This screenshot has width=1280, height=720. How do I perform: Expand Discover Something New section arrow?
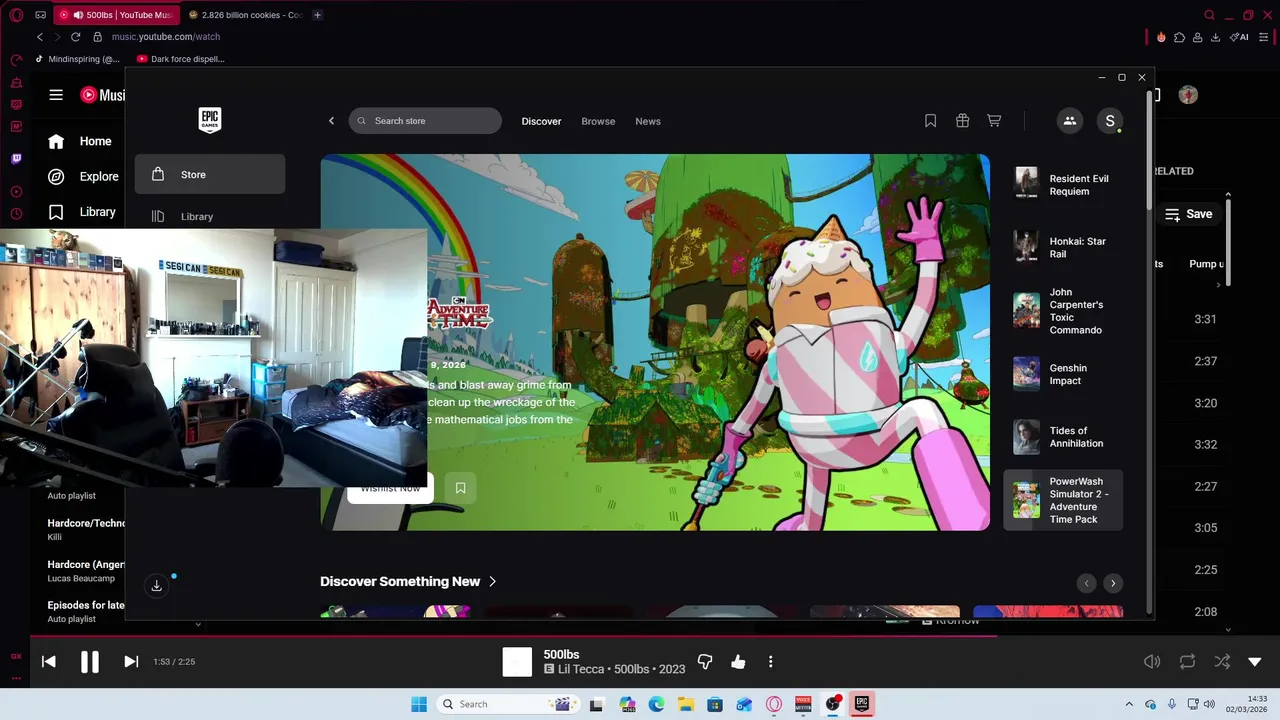492,581
